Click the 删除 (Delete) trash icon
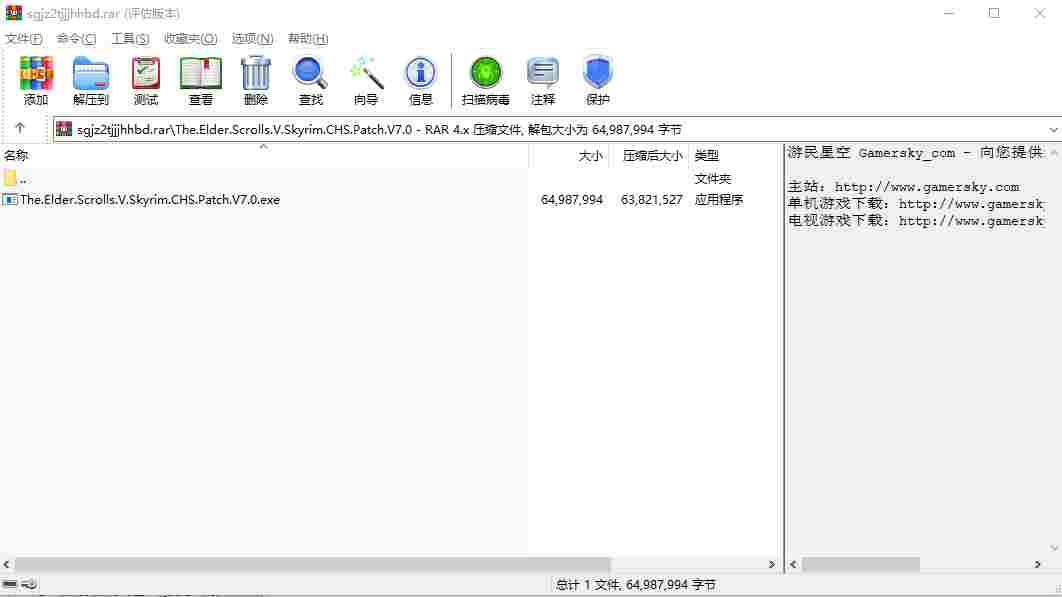This screenshot has height=597, width=1062. (255, 73)
